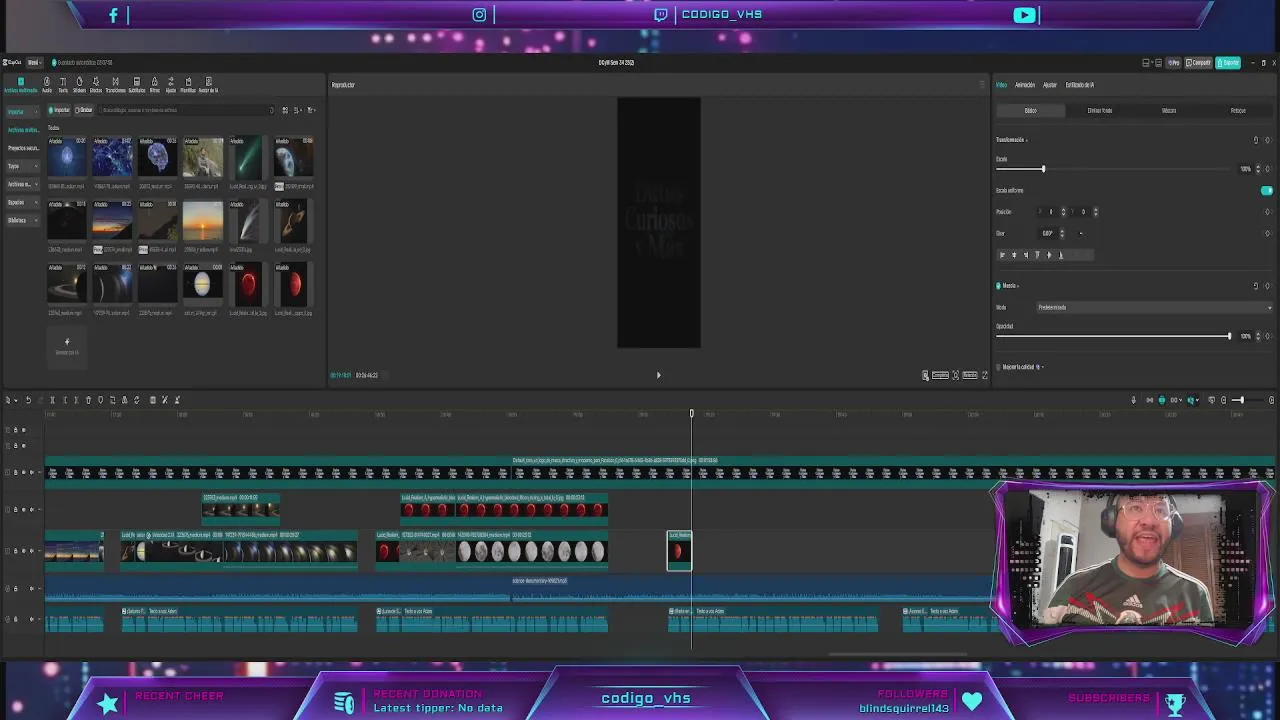Open the Efectos tab

[96, 84]
